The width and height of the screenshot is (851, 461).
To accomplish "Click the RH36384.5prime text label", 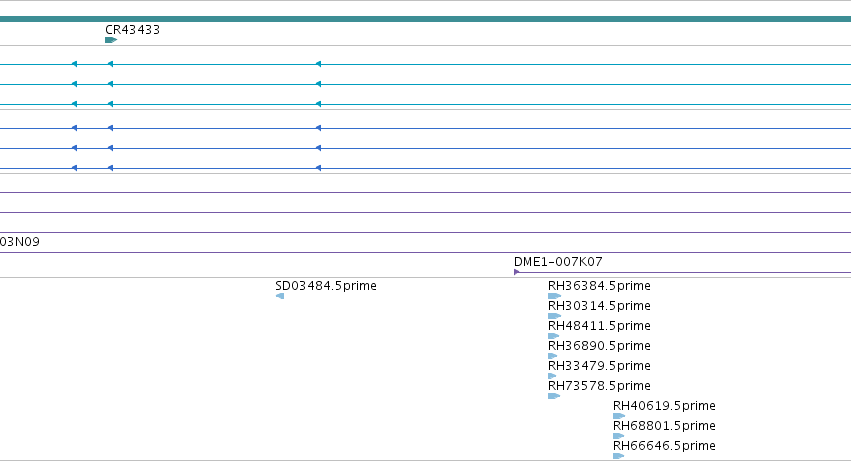I will coord(599,286).
